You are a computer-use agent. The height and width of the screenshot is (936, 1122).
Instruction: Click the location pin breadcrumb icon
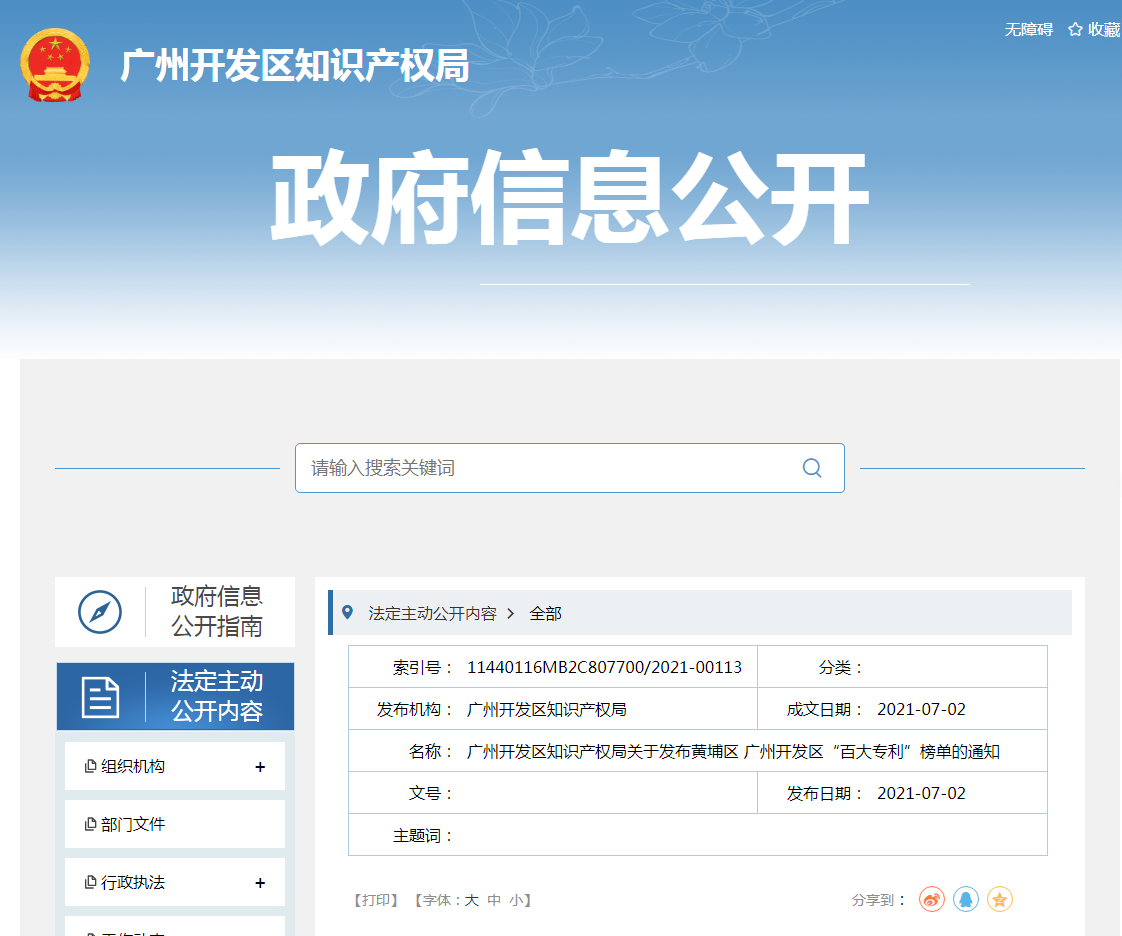pyautogui.click(x=347, y=613)
